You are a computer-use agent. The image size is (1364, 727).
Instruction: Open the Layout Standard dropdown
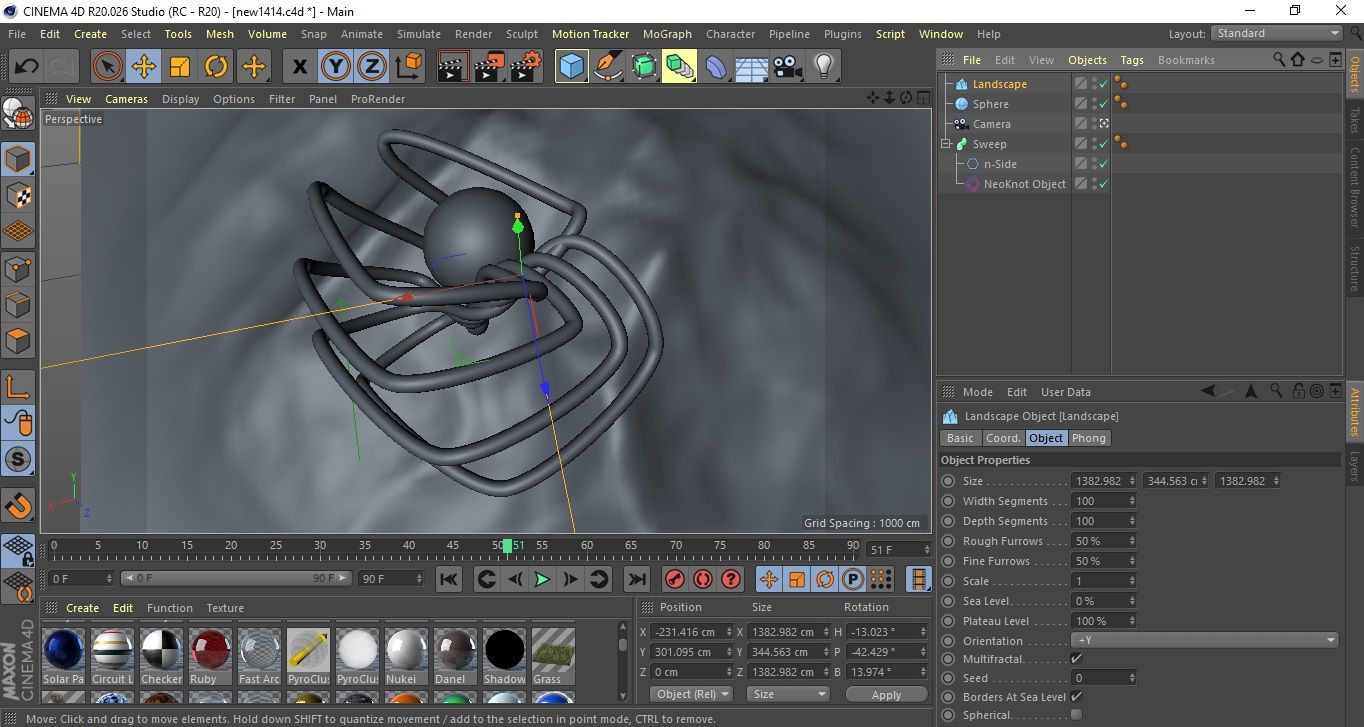(x=1277, y=33)
